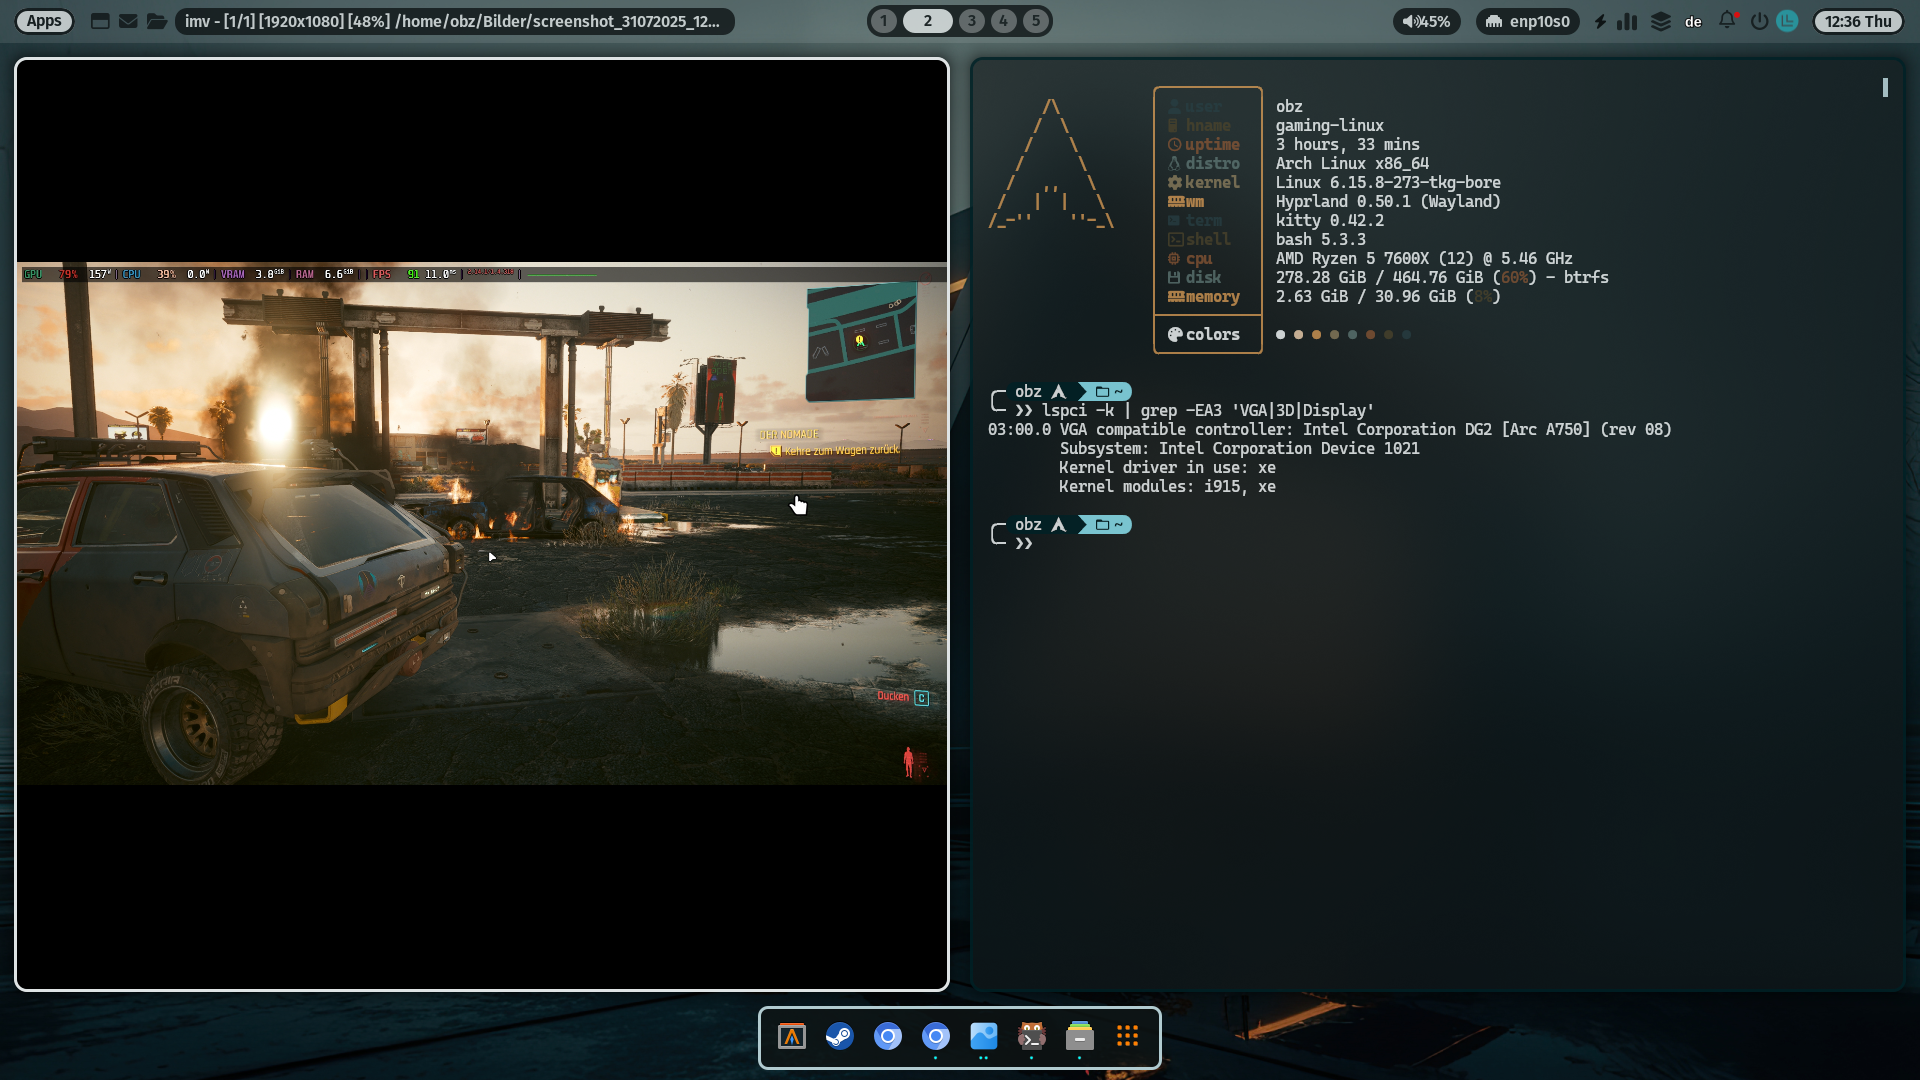
Task: Launch Steam from the dock
Action: [840, 1038]
